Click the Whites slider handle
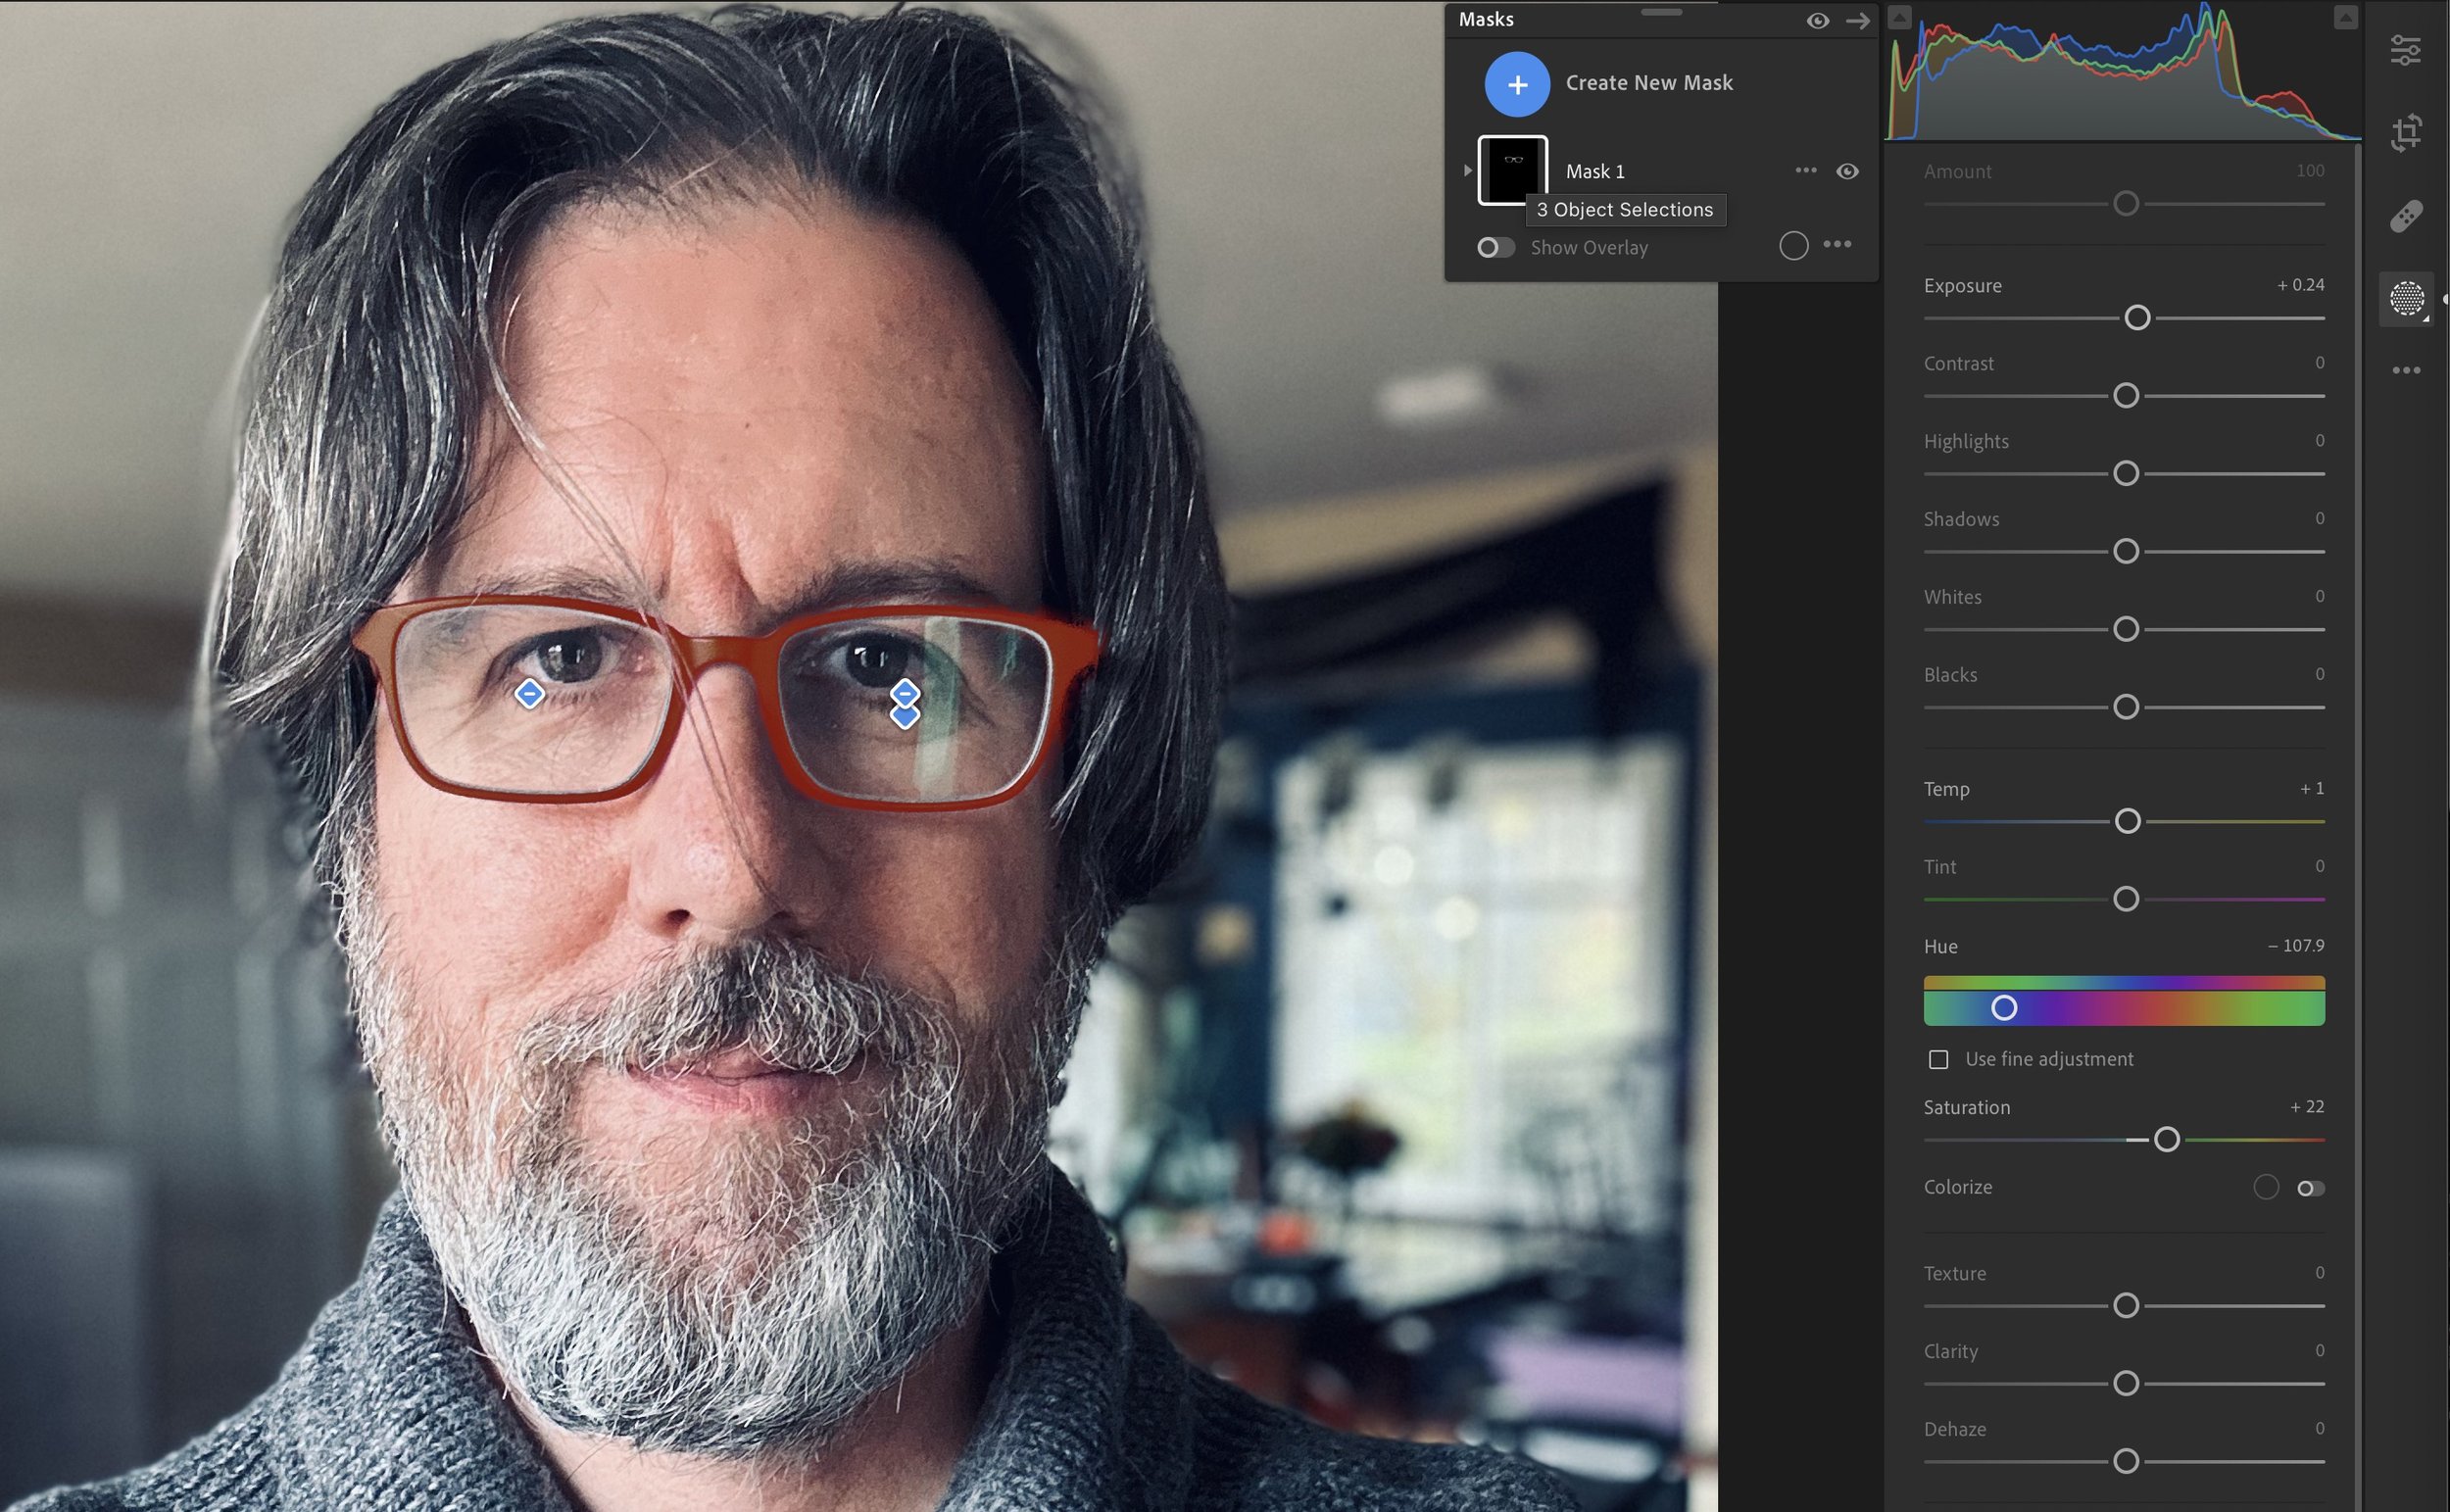Image resolution: width=2450 pixels, height=1512 pixels. [2126, 630]
